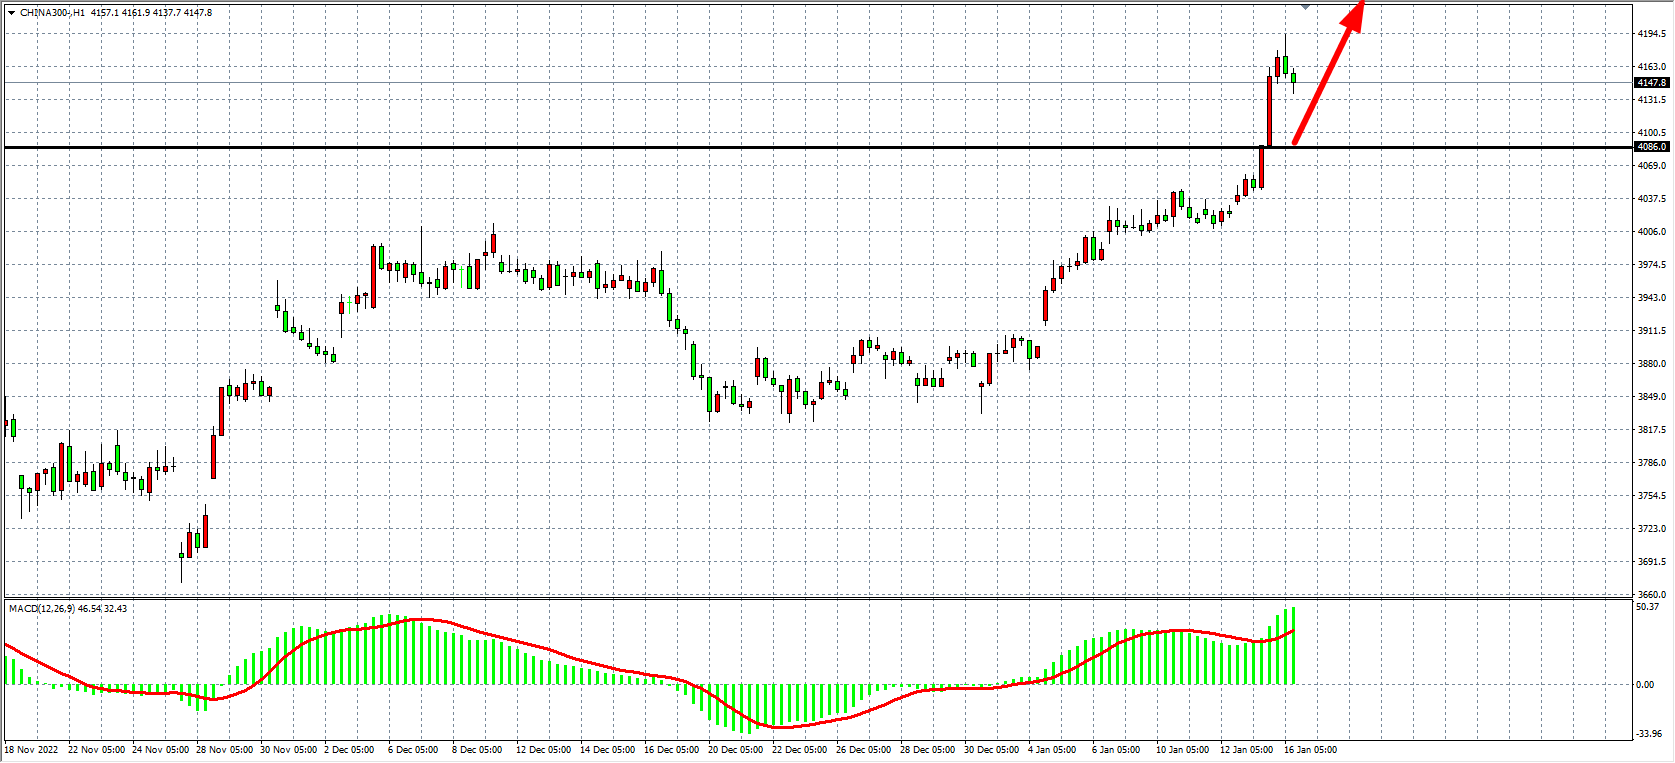Open the dropdown triangle beside CHINA300
1675x763 pixels.
click(11, 13)
